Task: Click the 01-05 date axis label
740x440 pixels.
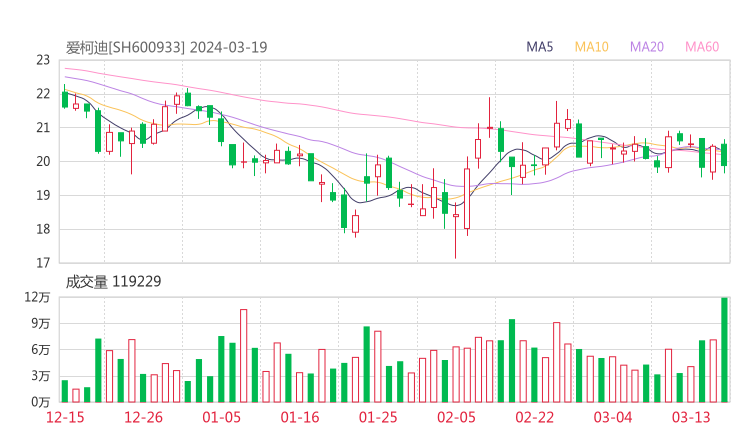Action: click(221, 417)
